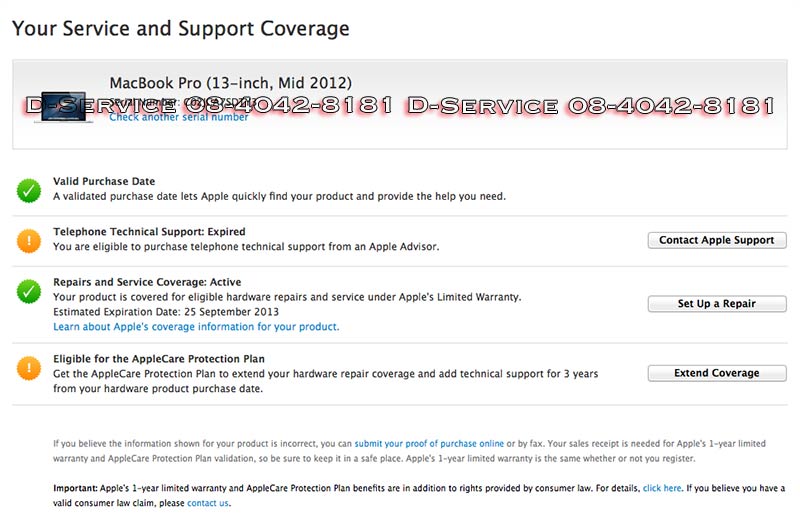Click the Your Service and Support Coverage heading
The image size is (800, 521).
pos(181,29)
